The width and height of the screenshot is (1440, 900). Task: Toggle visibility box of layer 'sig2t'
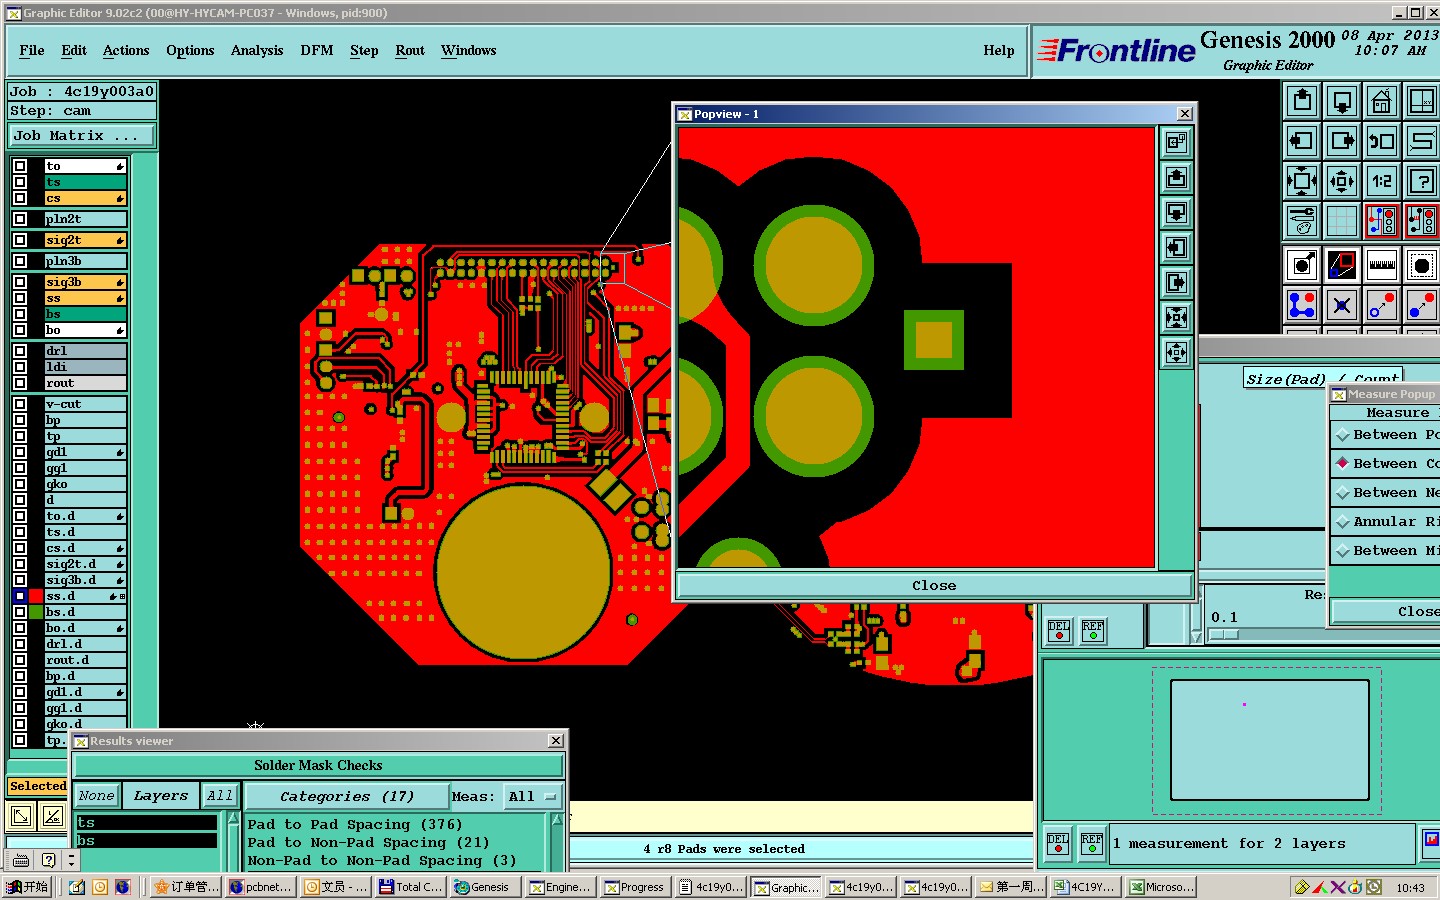pos(20,240)
